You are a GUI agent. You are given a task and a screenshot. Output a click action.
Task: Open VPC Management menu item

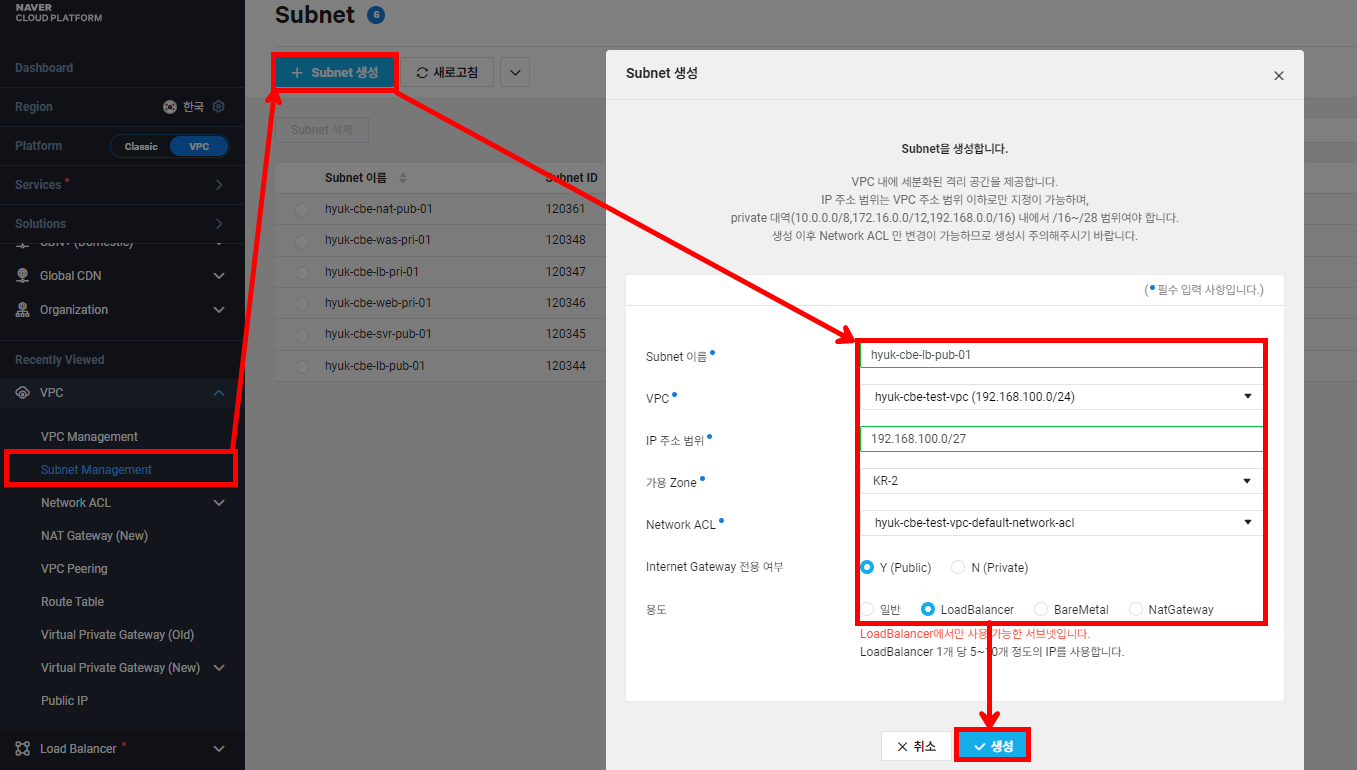click(x=89, y=437)
